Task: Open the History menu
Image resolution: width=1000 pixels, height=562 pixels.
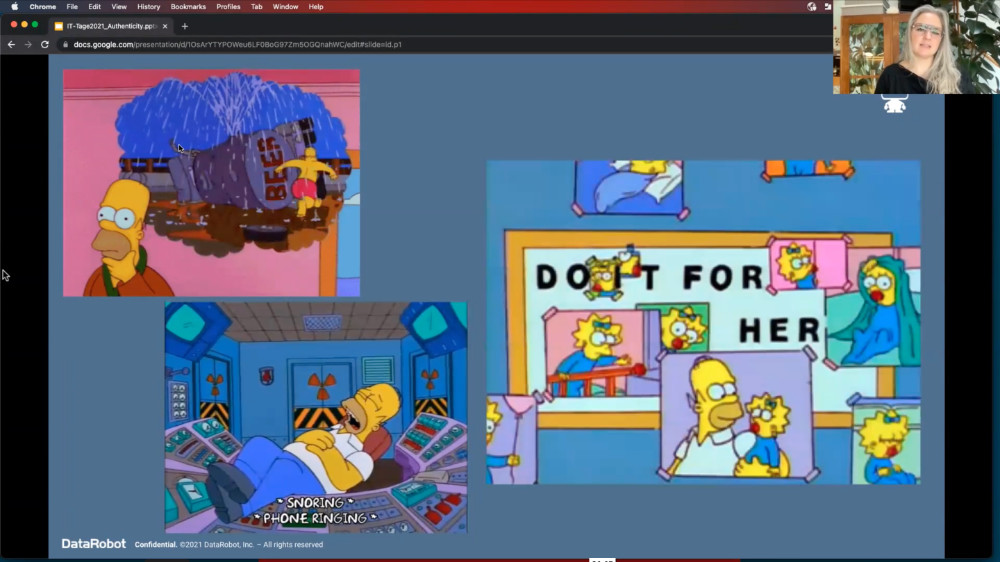Action: point(149,6)
